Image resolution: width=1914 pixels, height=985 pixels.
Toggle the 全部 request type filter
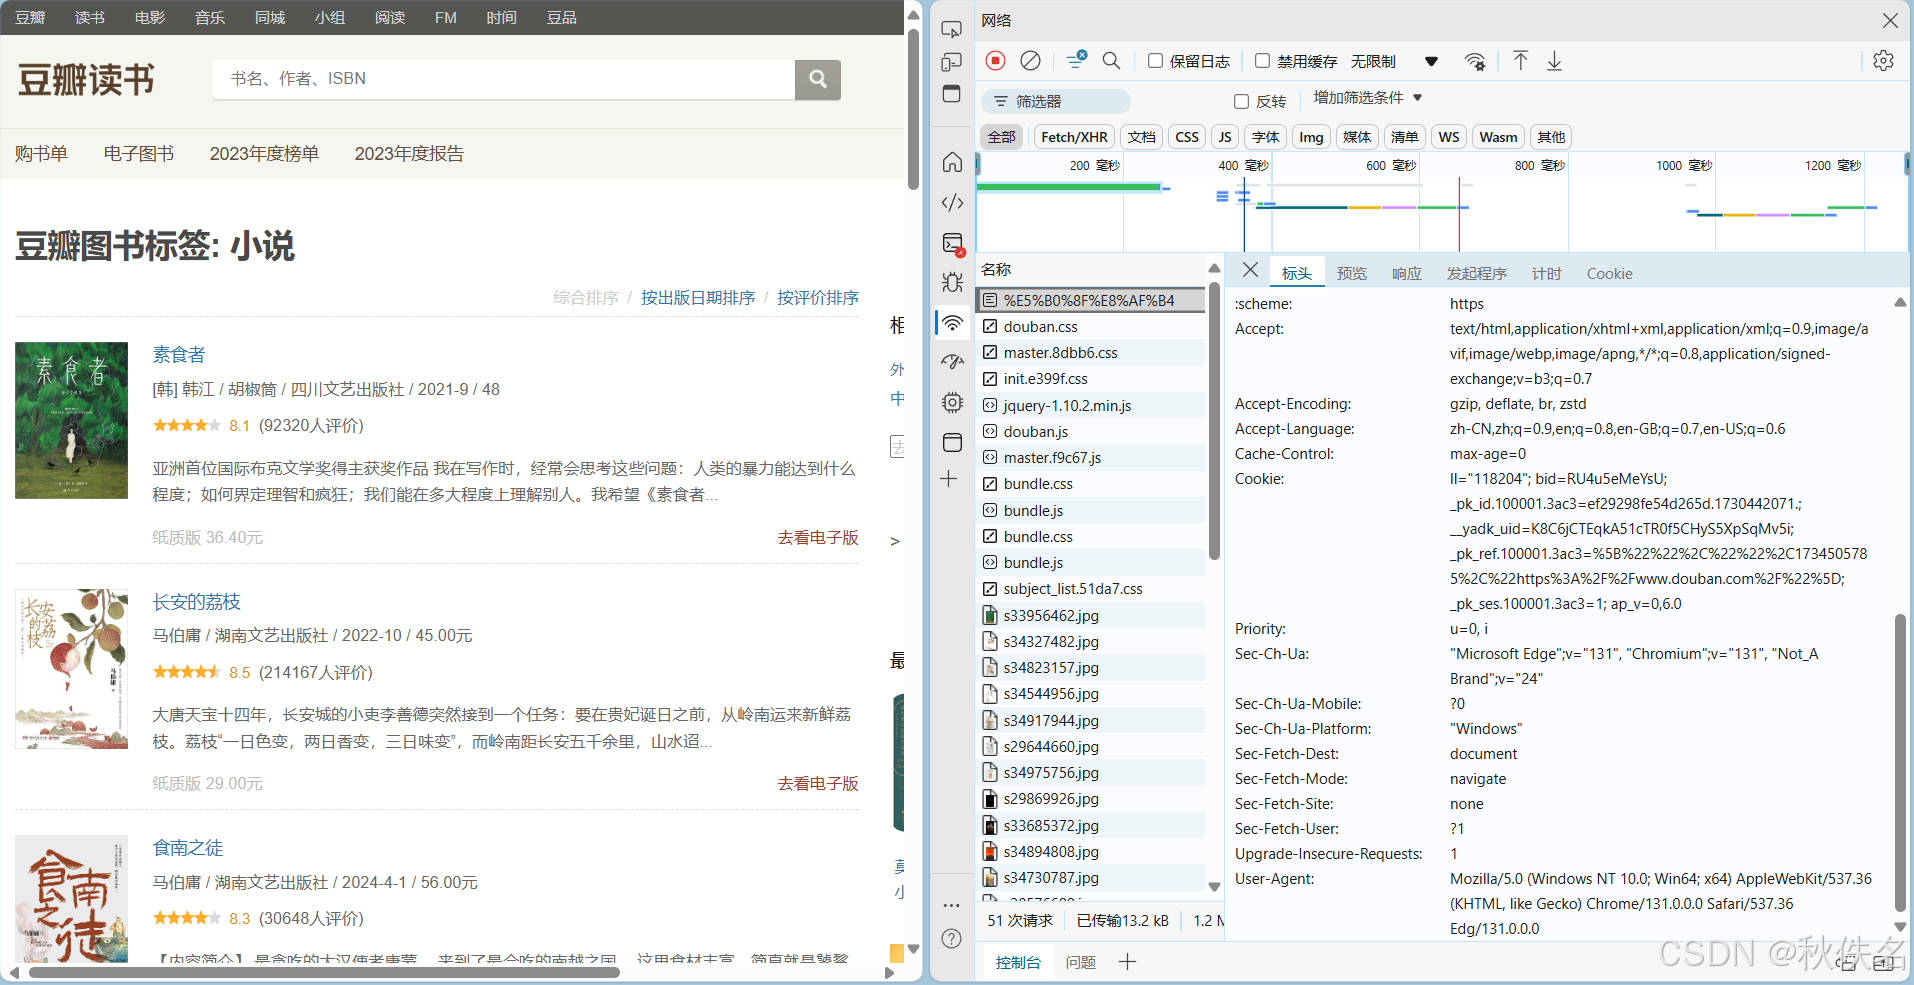click(x=1001, y=137)
